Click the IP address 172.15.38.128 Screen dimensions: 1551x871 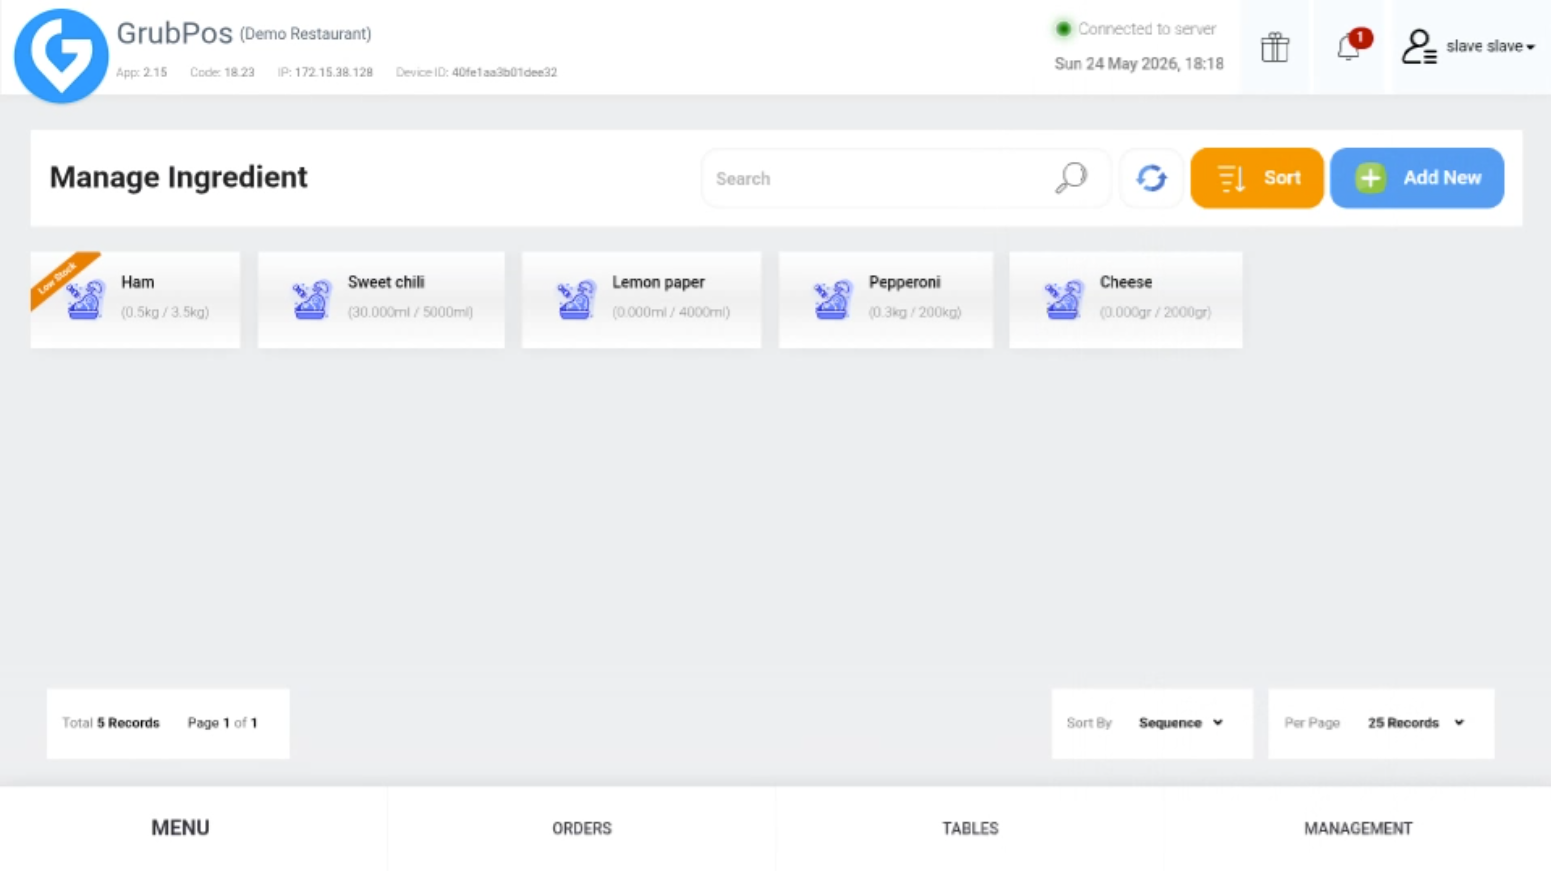coord(334,72)
